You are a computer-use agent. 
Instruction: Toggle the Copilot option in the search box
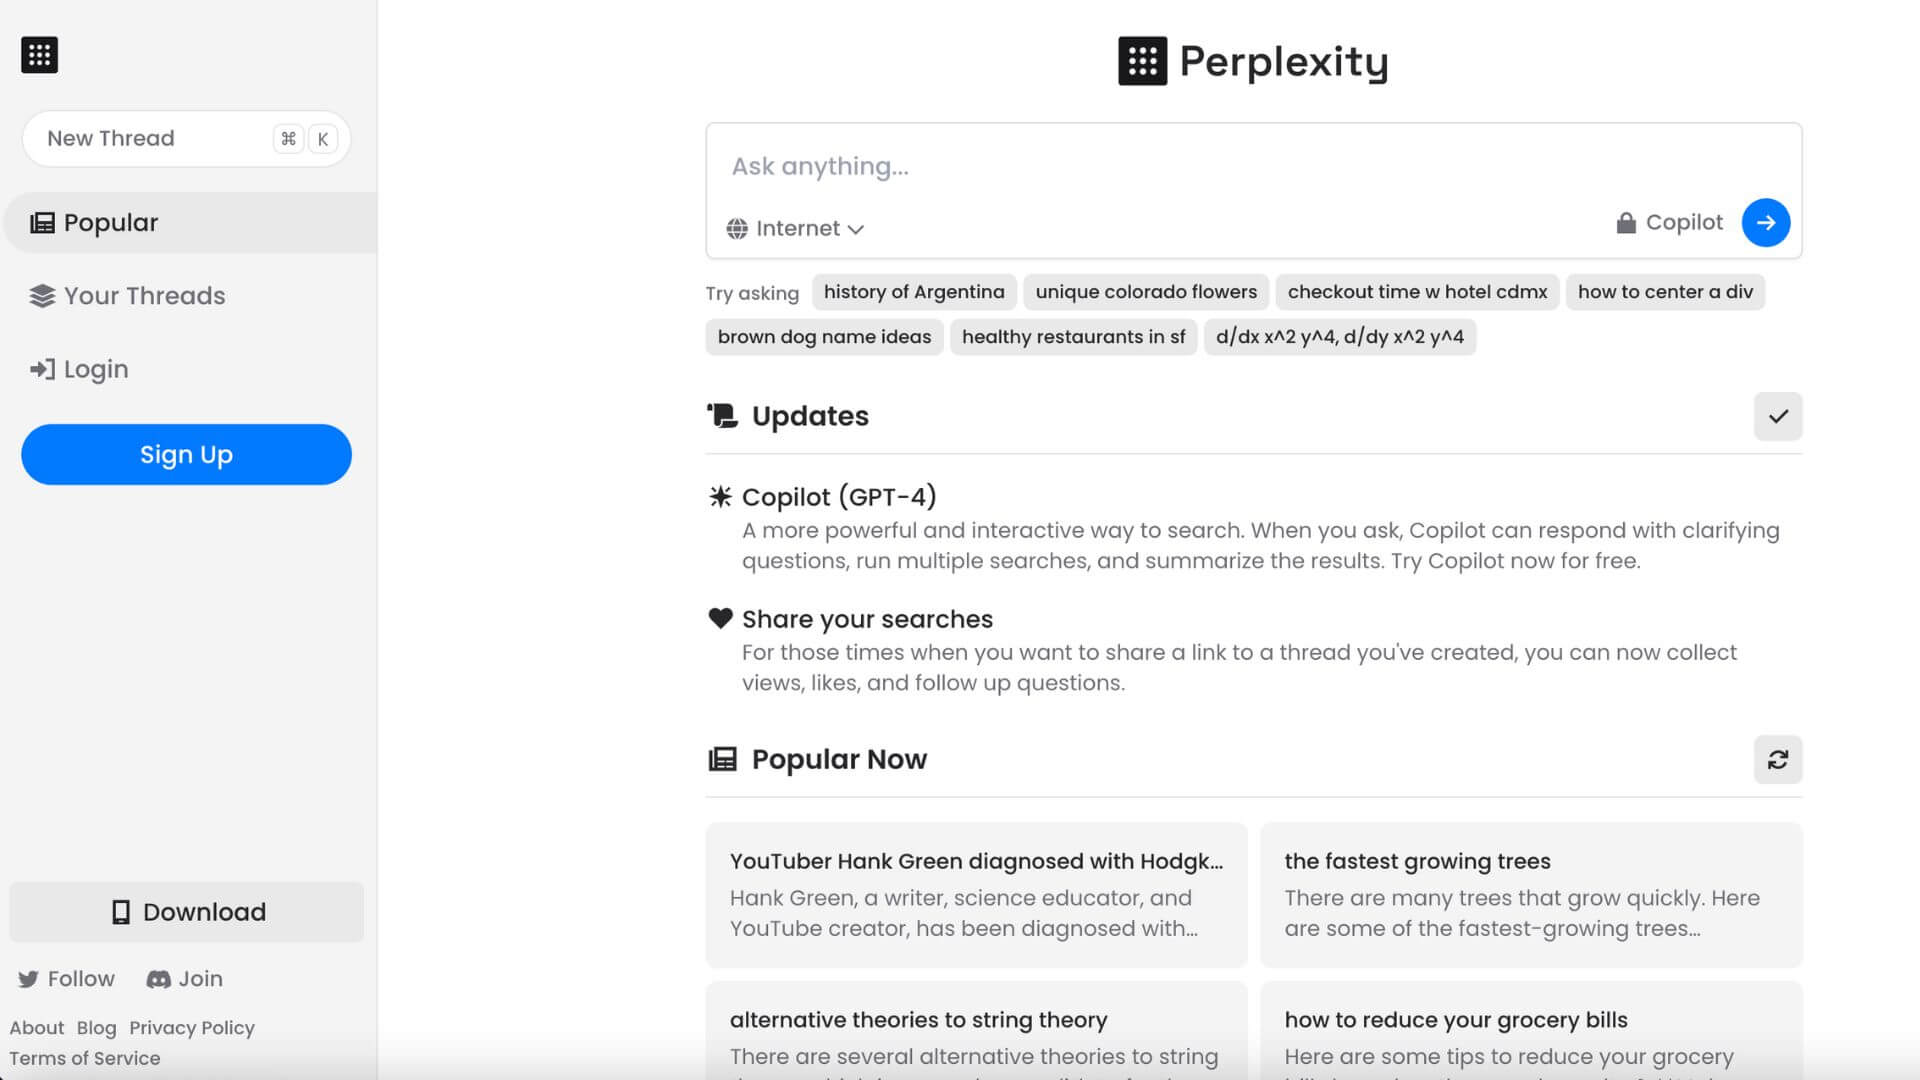pyautogui.click(x=1669, y=223)
